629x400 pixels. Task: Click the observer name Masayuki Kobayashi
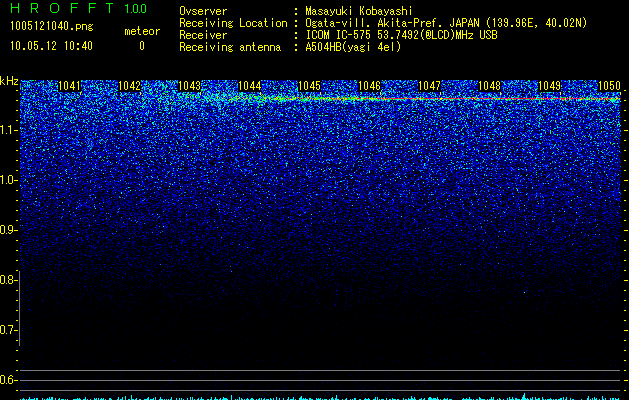[359, 11]
